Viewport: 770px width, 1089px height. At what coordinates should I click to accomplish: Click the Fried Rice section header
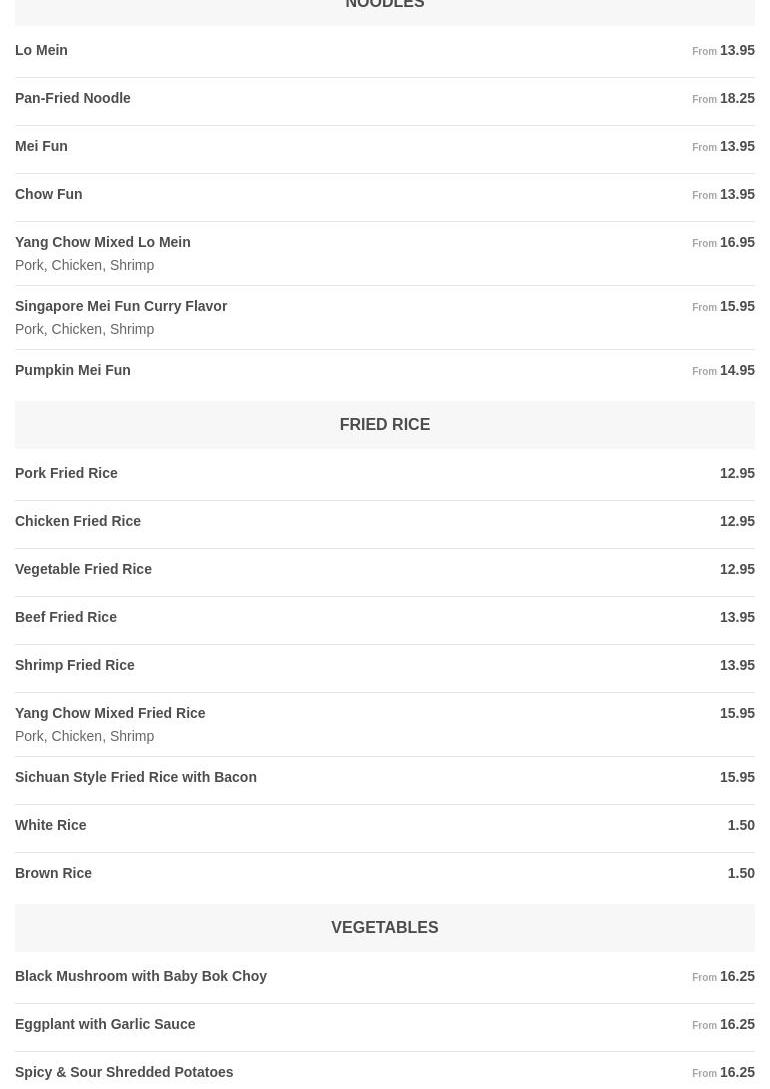[x=384, y=425]
